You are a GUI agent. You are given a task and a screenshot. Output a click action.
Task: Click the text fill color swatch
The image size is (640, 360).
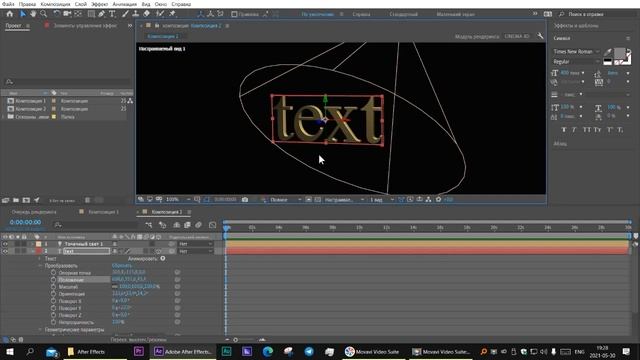click(x=620, y=53)
